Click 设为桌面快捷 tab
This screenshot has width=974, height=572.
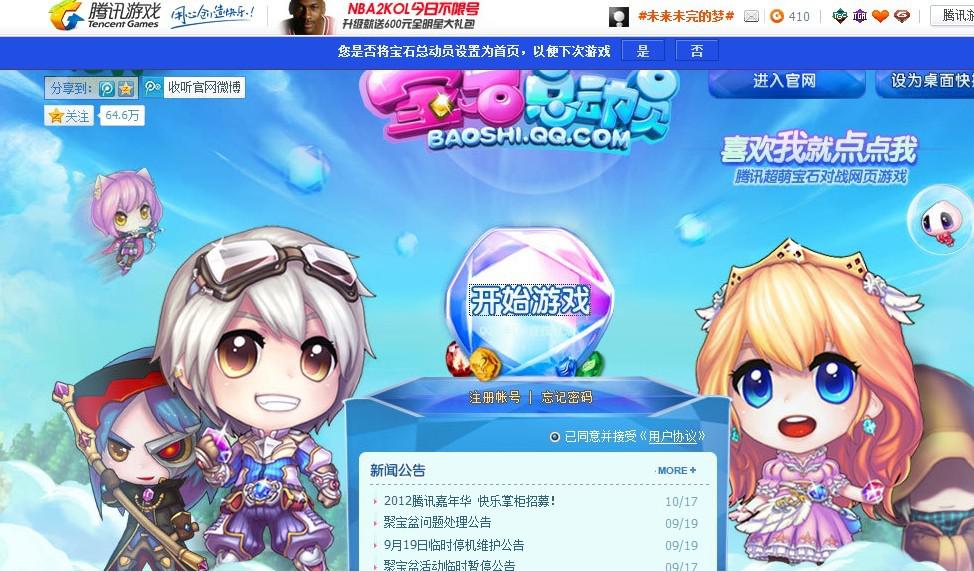(927, 81)
